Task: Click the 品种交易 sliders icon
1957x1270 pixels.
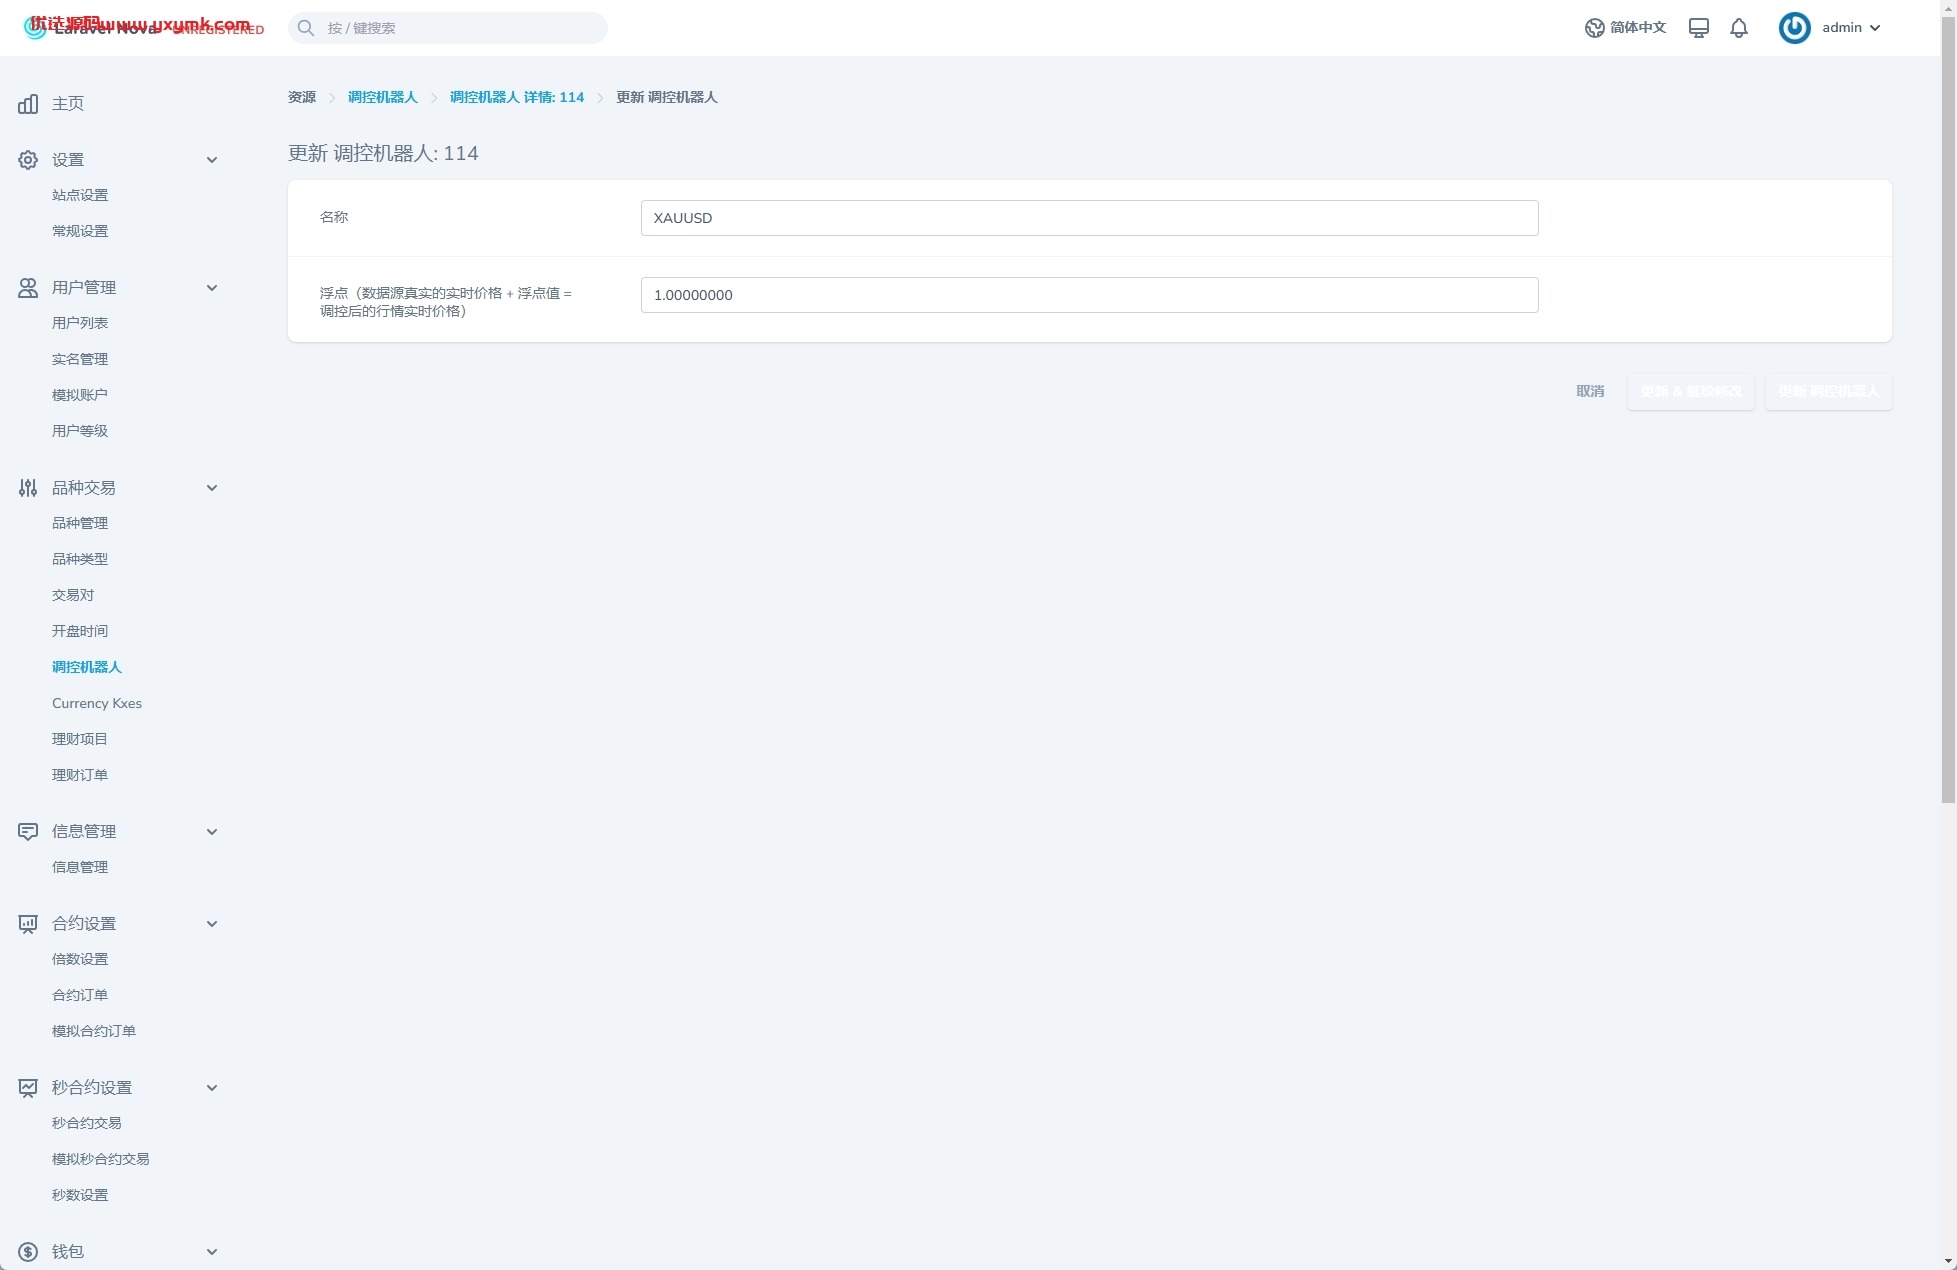Action: click(x=28, y=488)
